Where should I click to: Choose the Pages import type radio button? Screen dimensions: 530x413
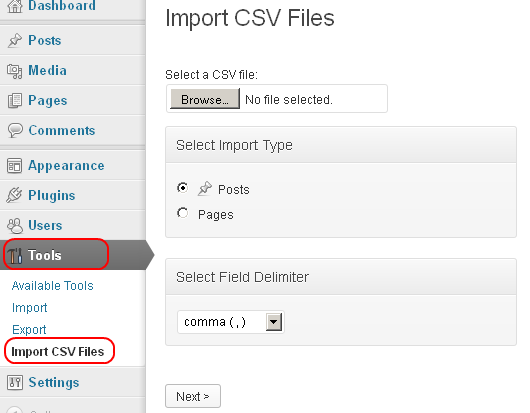[183, 213]
